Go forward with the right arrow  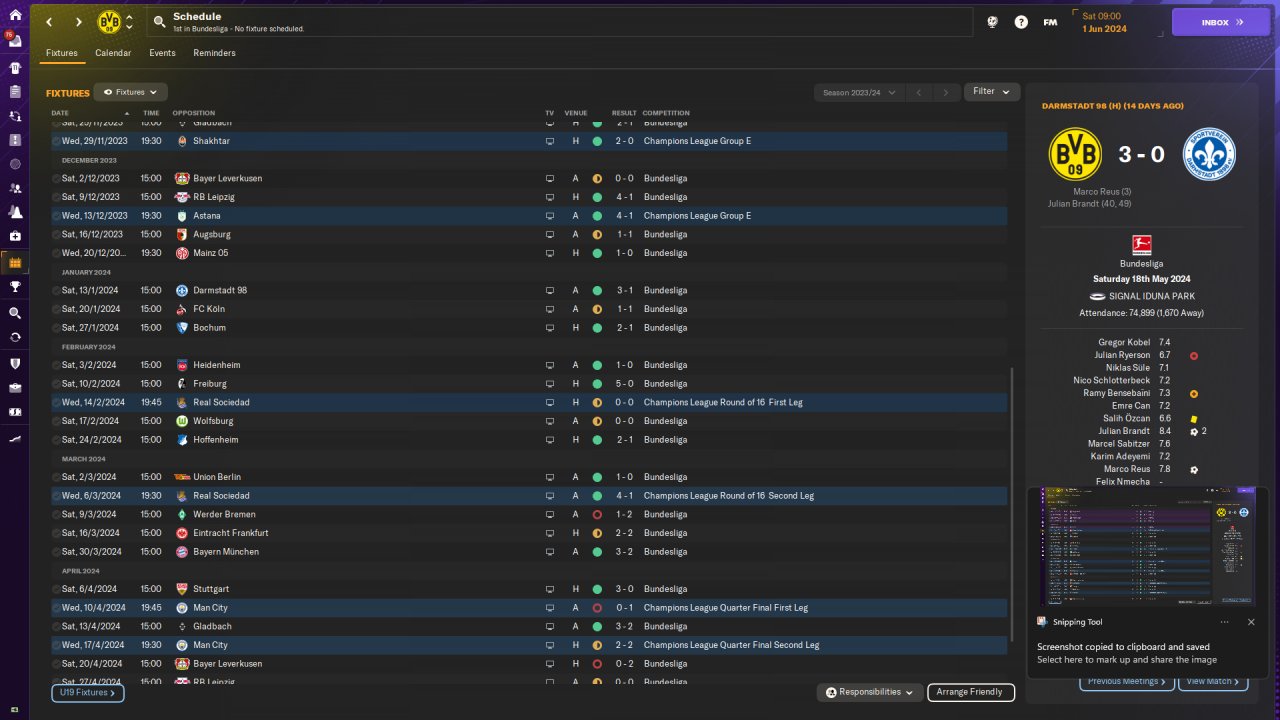(79, 22)
